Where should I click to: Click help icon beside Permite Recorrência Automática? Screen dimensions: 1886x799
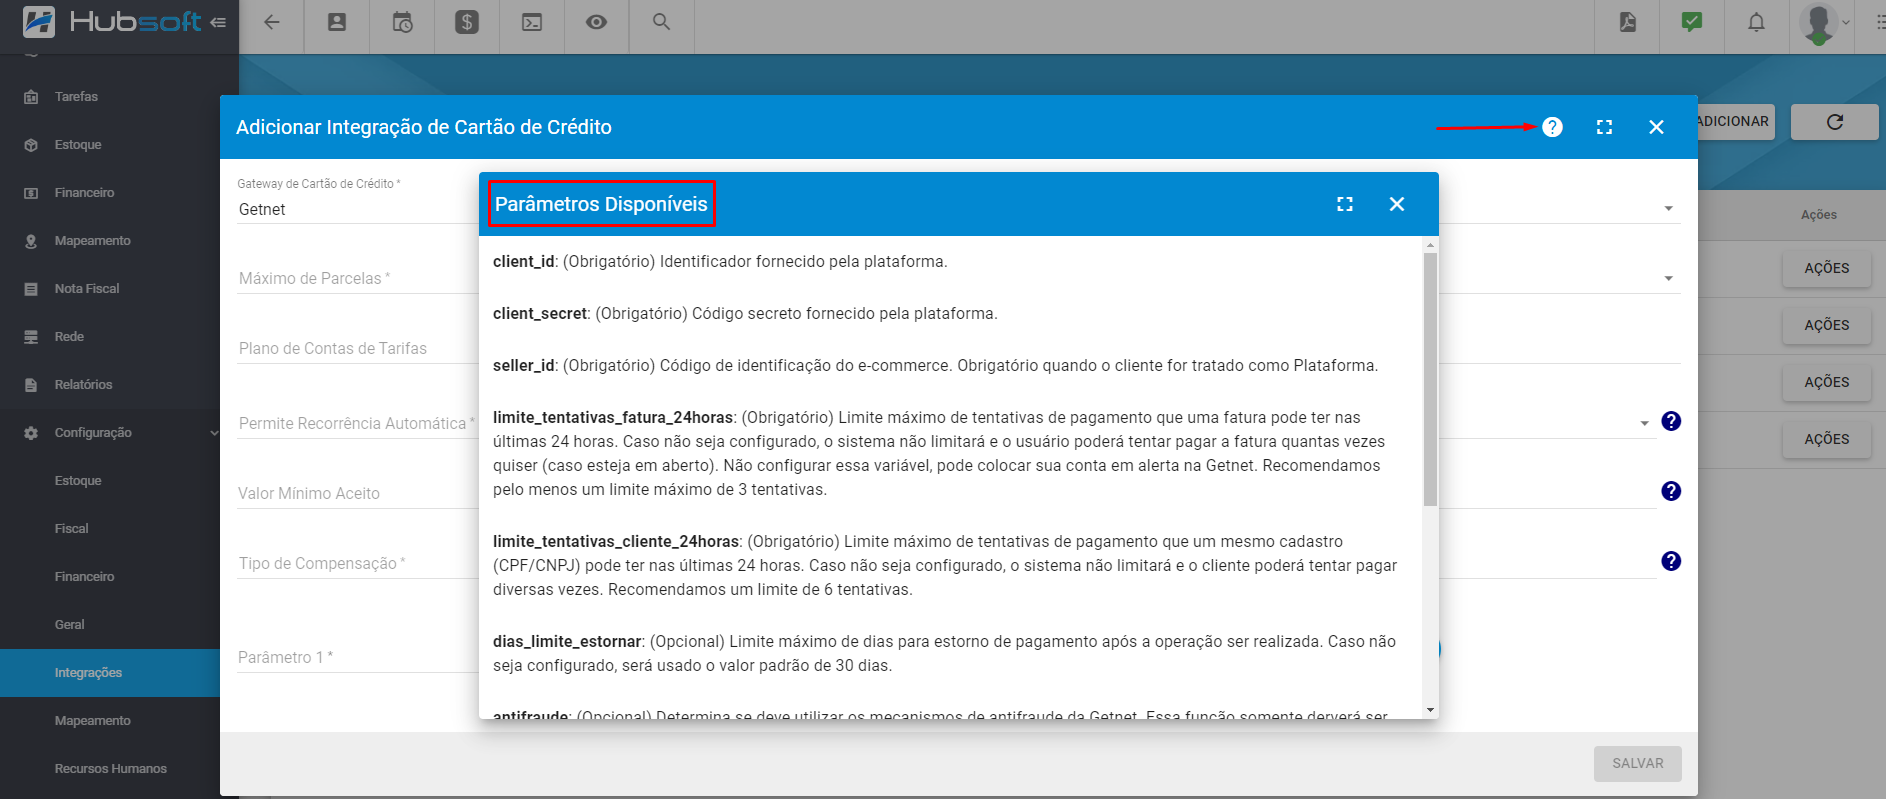1671,421
